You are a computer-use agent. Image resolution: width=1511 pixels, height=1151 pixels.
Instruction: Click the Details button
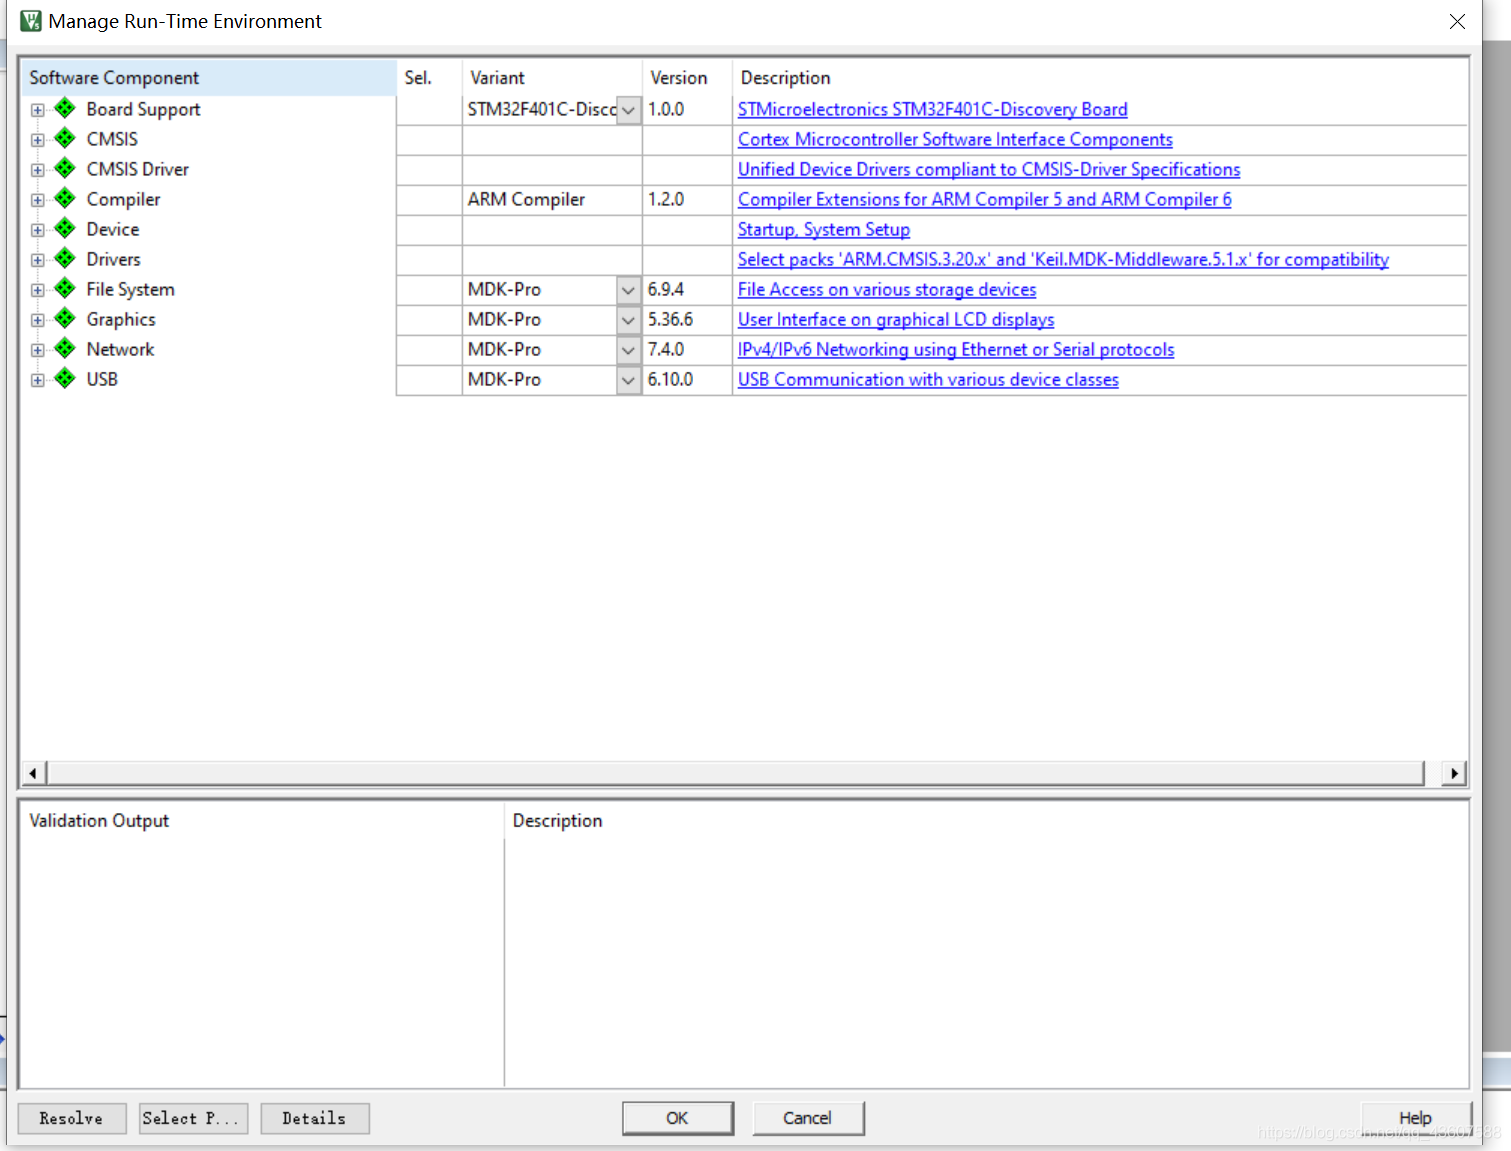(315, 1118)
